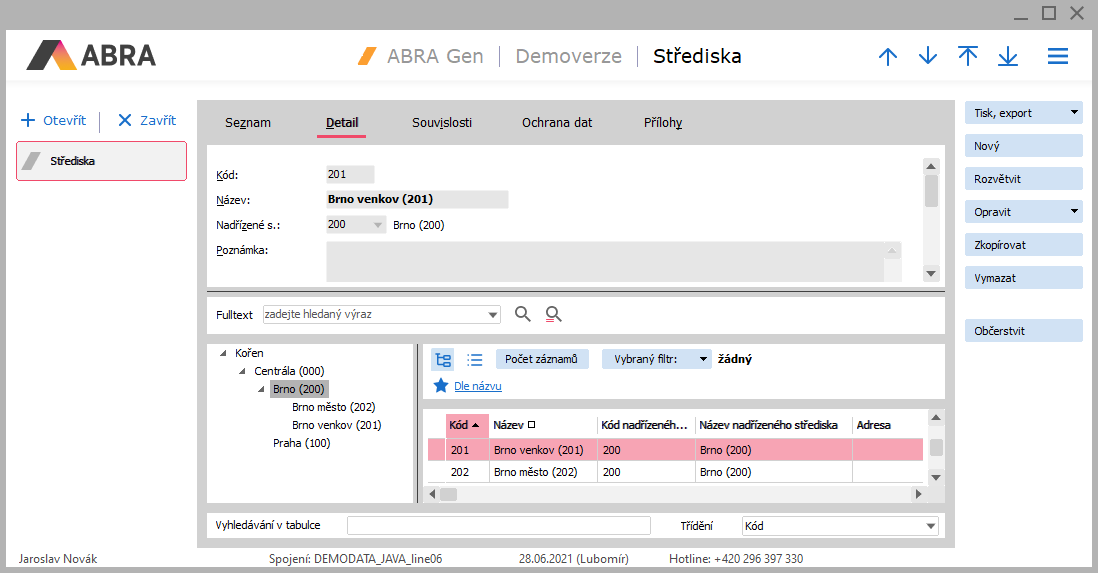The image size is (1098, 573).
Task: Click the advanced search magnifier icon
Action: (553, 314)
